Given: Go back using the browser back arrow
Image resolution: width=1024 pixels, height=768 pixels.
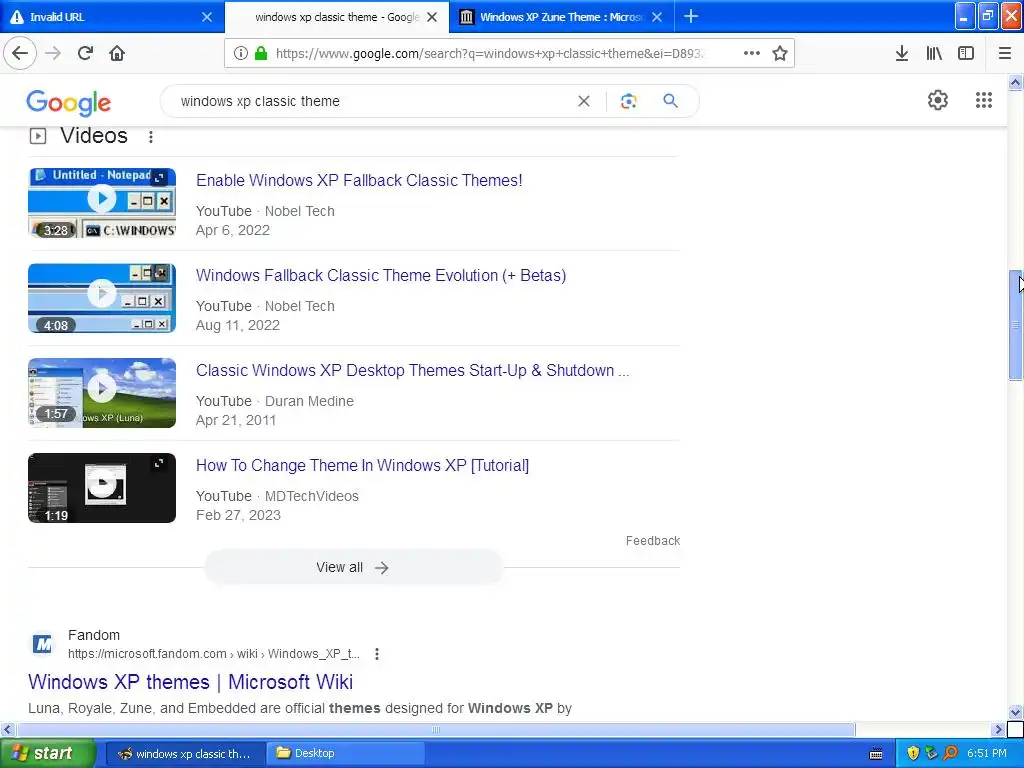Looking at the screenshot, I should [x=20, y=54].
